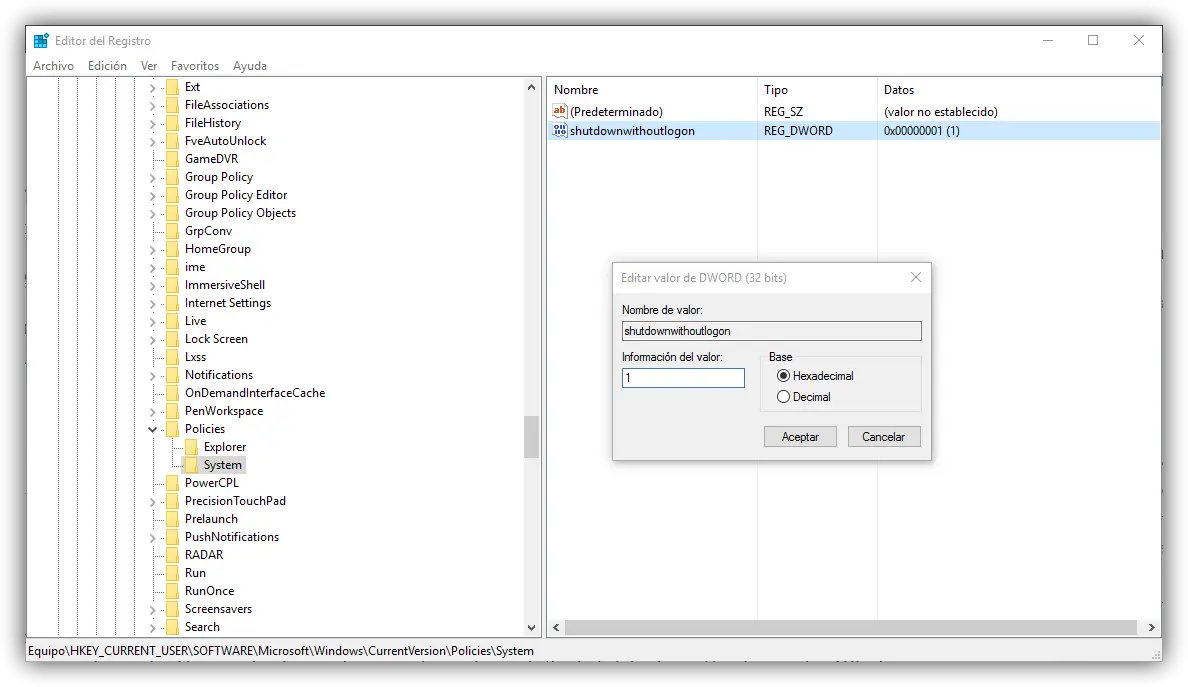
Task: Click the Policies folder icon
Action: tap(173, 429)
